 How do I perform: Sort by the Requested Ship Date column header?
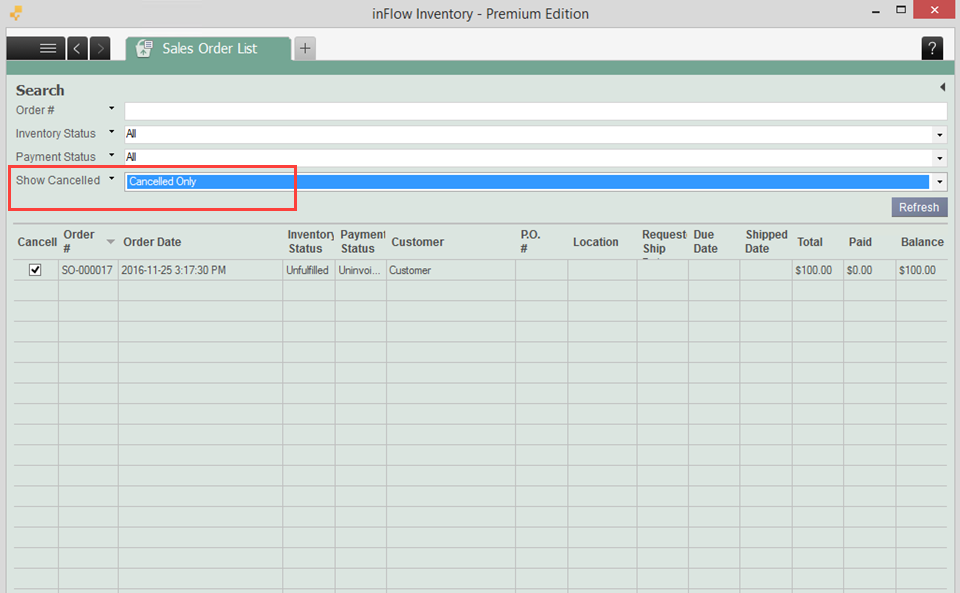663,242
